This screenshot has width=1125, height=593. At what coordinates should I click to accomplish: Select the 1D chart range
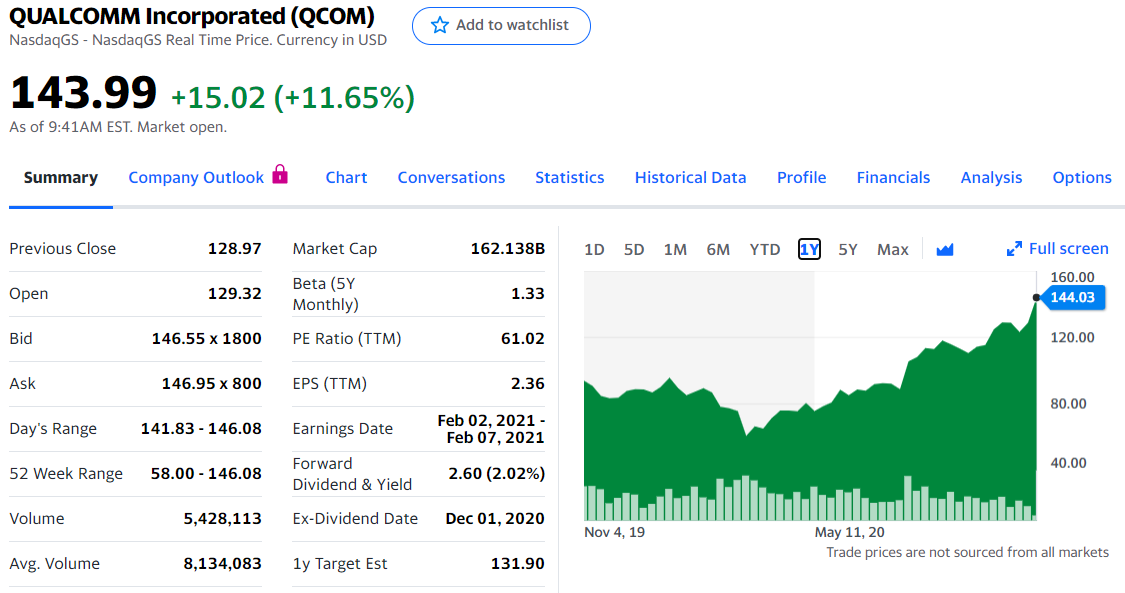point(594,250)
